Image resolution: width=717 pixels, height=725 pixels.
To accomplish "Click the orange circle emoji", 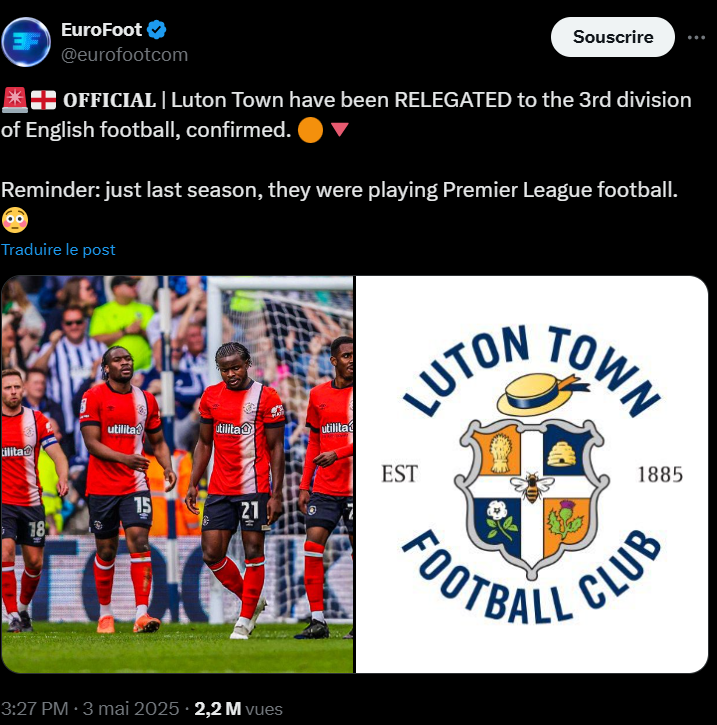I will tap(310, 130).
